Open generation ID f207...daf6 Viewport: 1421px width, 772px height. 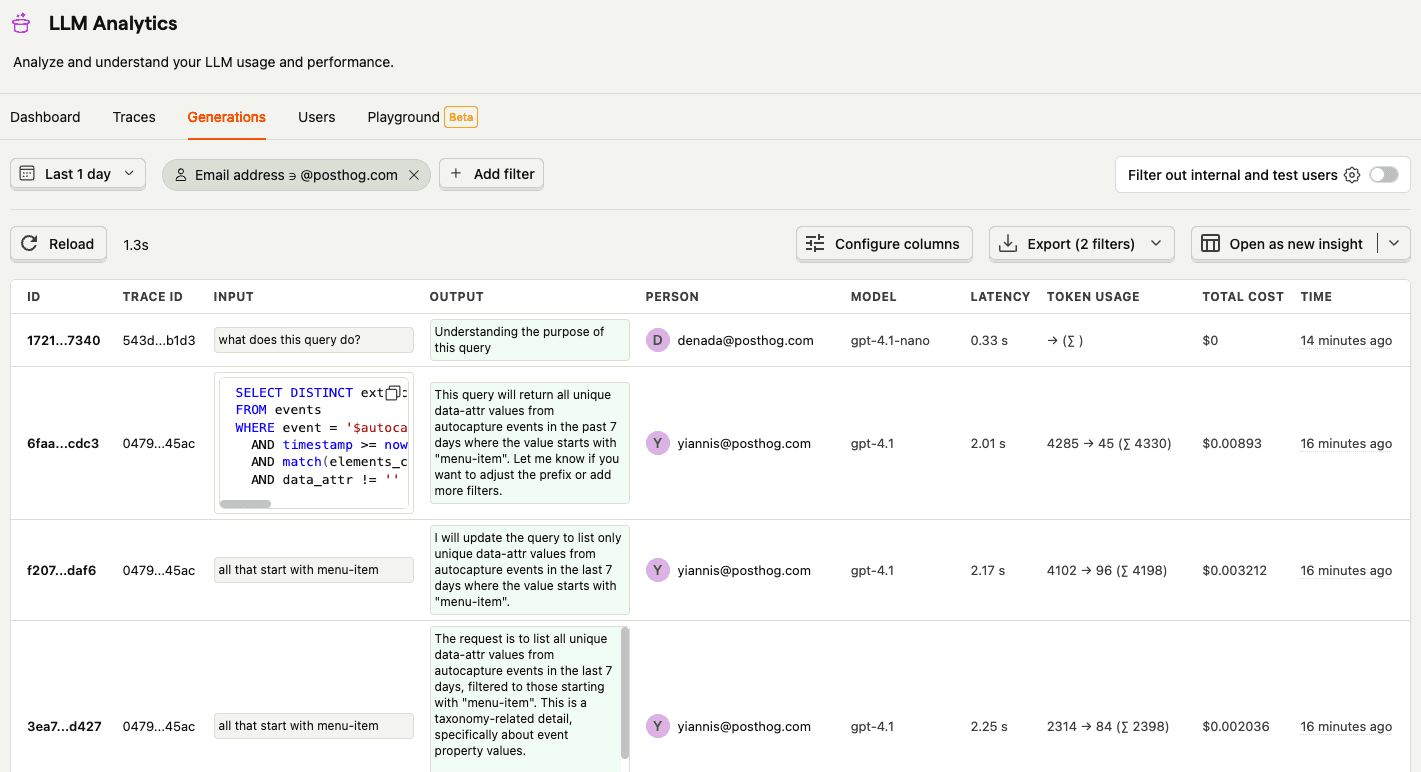click(62, 570)
